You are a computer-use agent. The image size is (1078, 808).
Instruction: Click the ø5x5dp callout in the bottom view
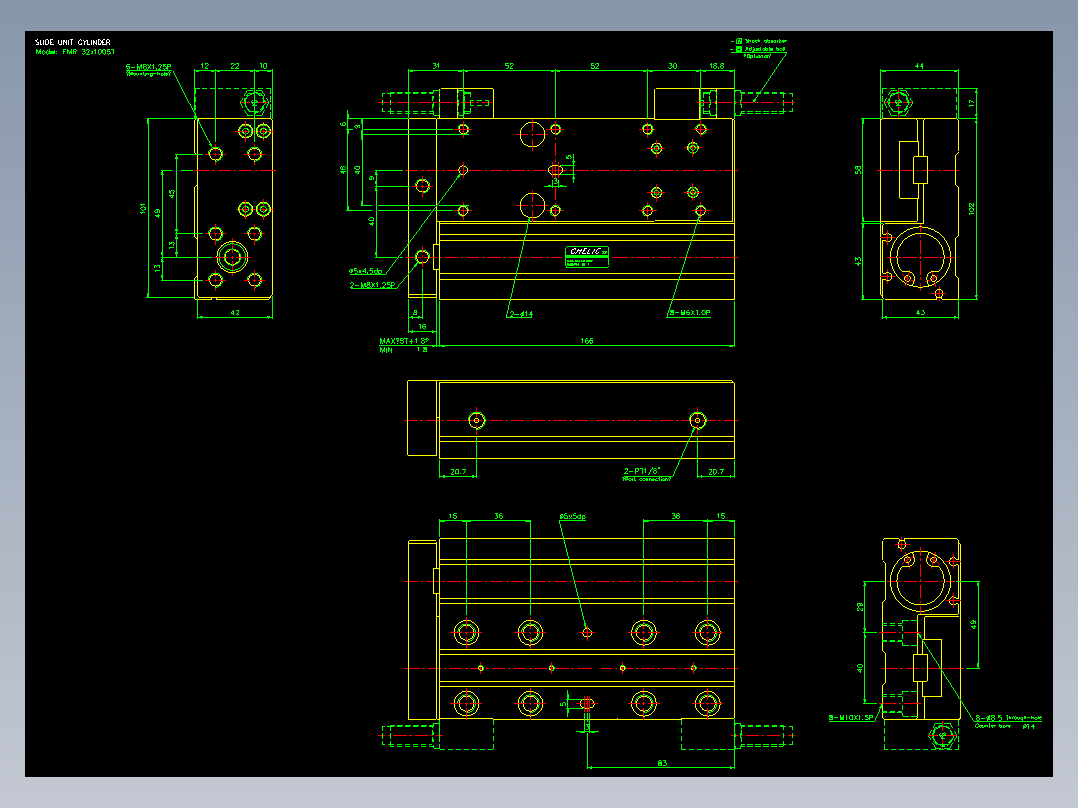[573, 516]
